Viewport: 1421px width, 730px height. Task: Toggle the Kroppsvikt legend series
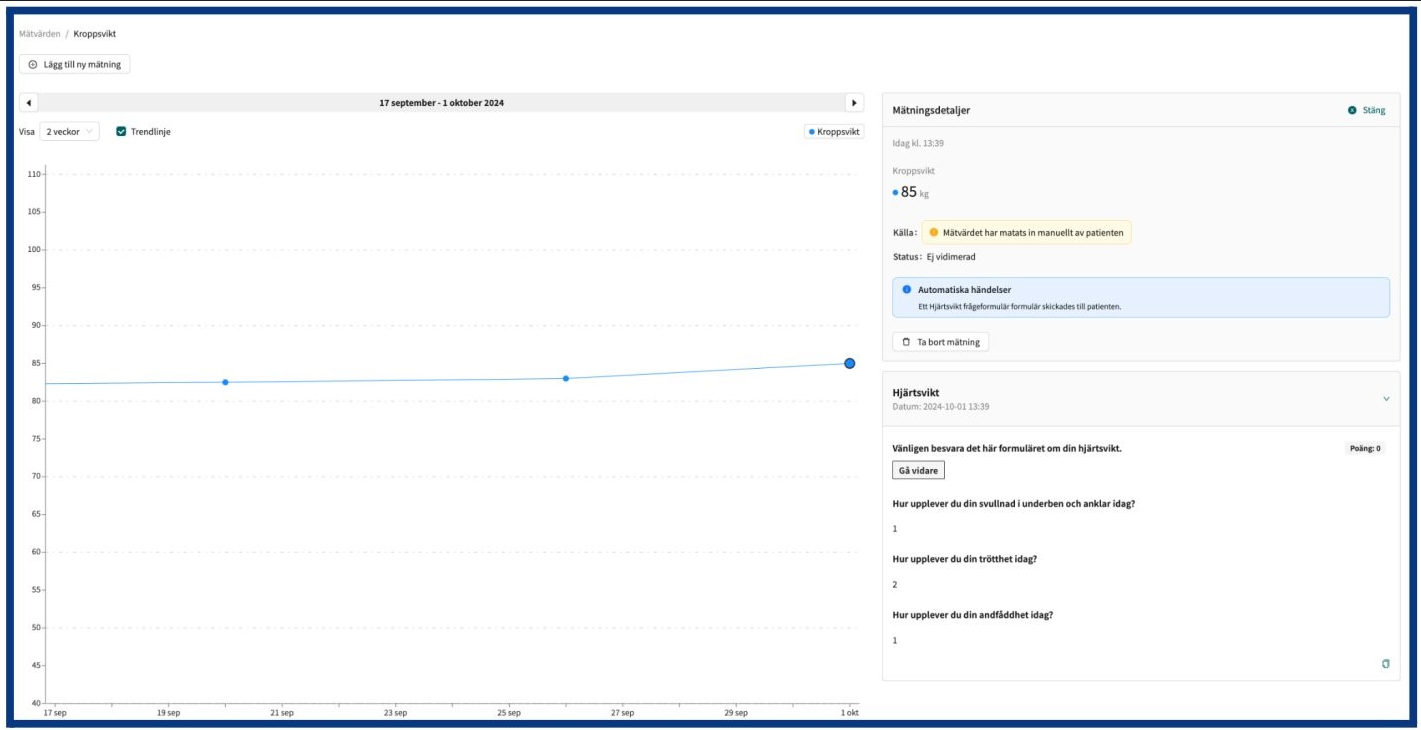click(x=835, y=132)
